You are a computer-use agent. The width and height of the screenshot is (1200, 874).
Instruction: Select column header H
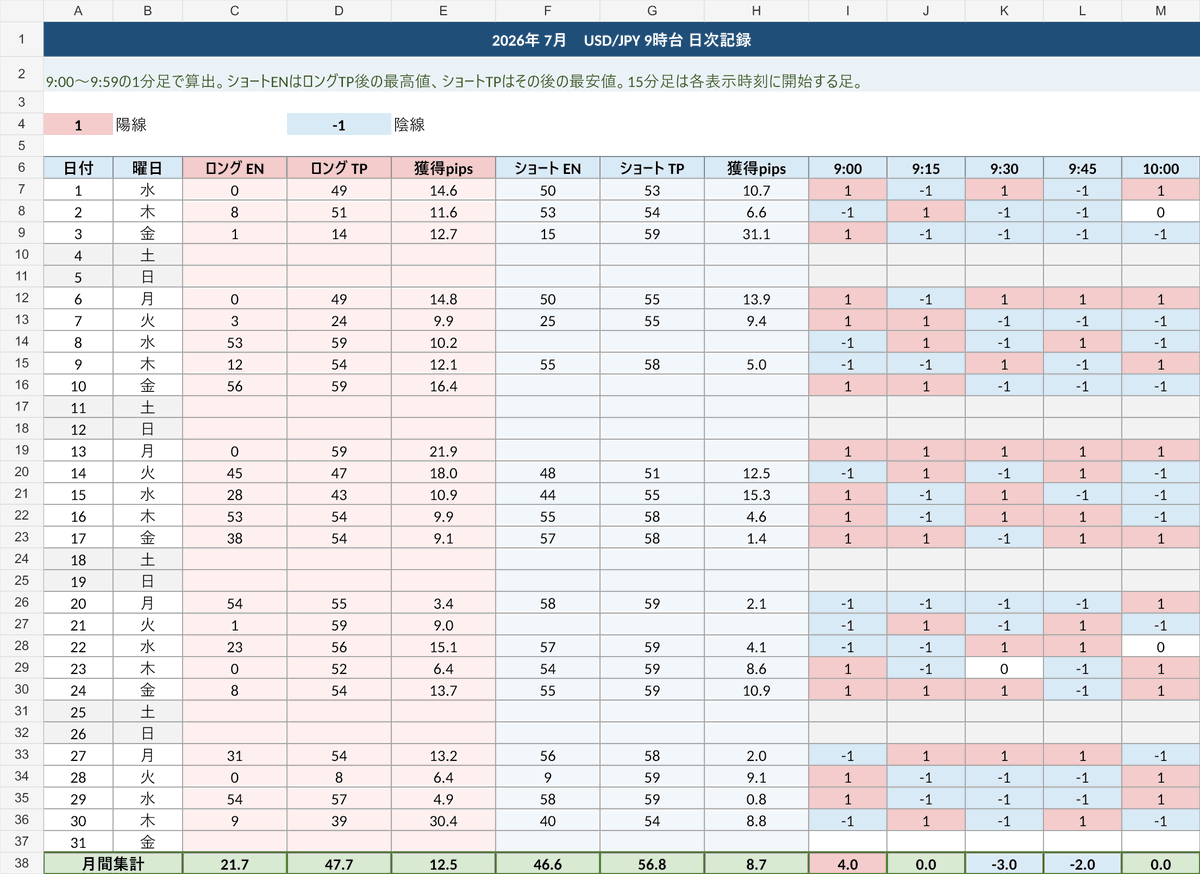(x=756, y=11)
